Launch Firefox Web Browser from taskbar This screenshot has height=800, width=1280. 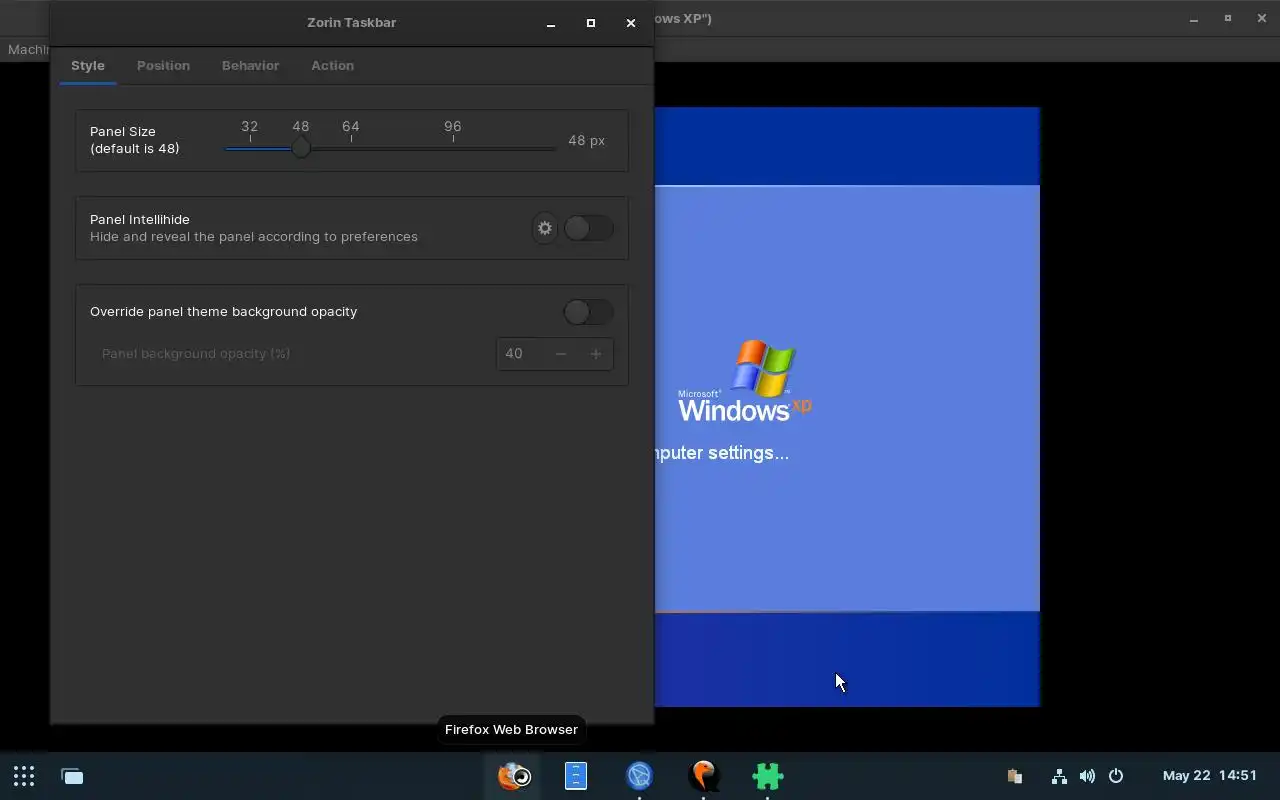pyautogui.click(x=514, y=776)
